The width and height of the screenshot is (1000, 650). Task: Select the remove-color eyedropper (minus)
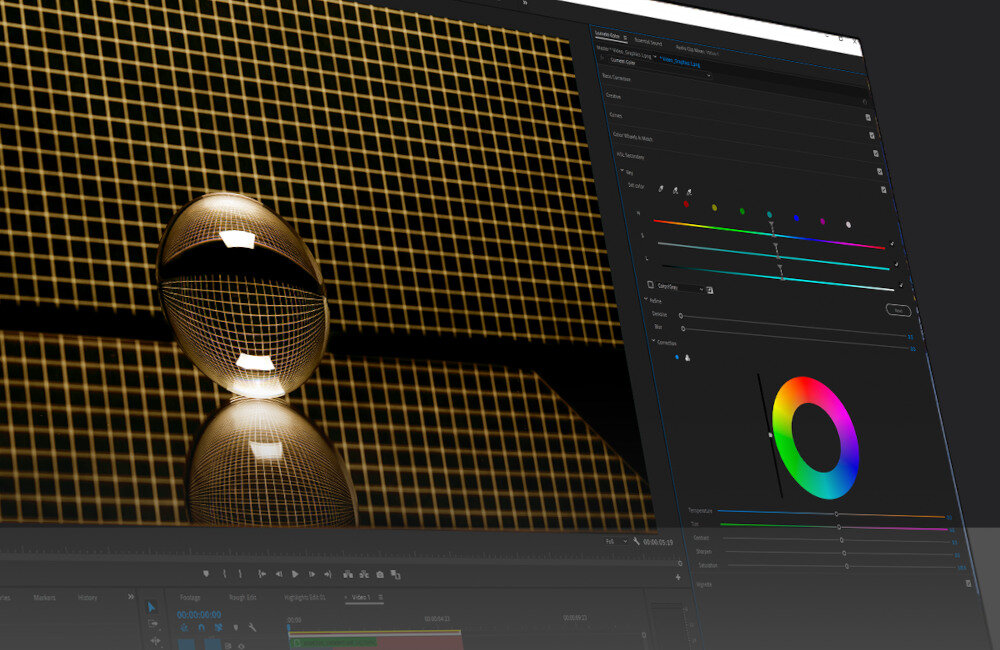point(689,191)
